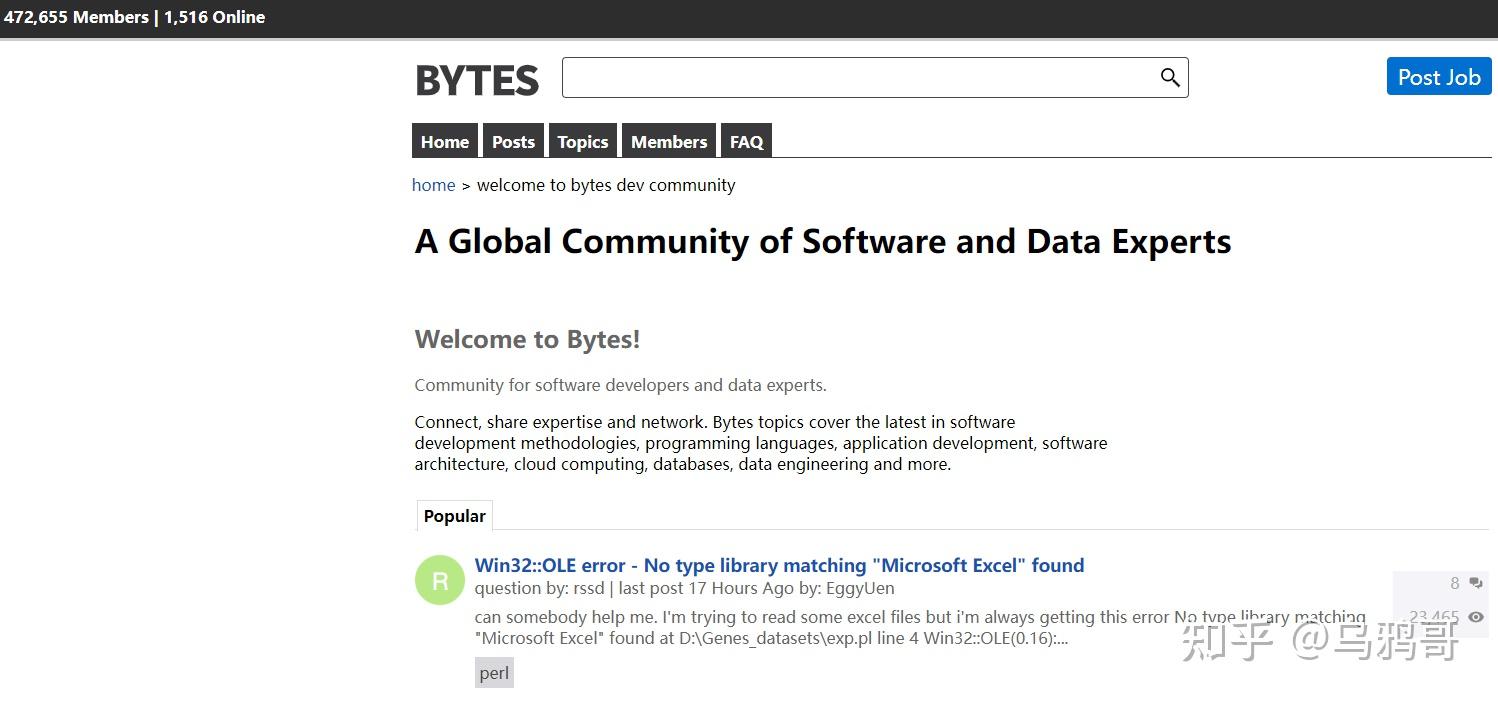Click the members online count text
This screenshot has height=701, width=1498.
pos(134,17)
